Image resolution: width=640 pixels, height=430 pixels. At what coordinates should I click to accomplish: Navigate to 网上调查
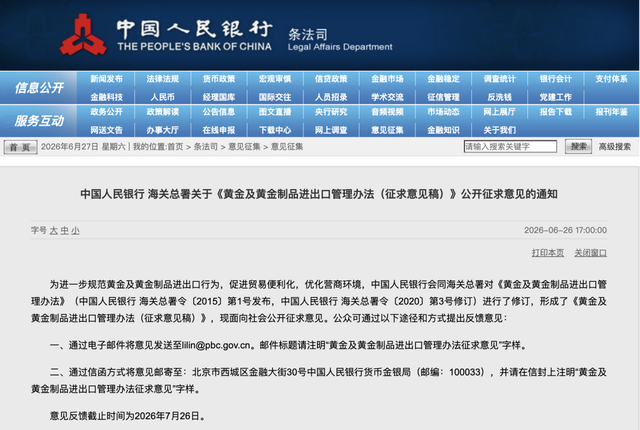click(x=331, y=130)
